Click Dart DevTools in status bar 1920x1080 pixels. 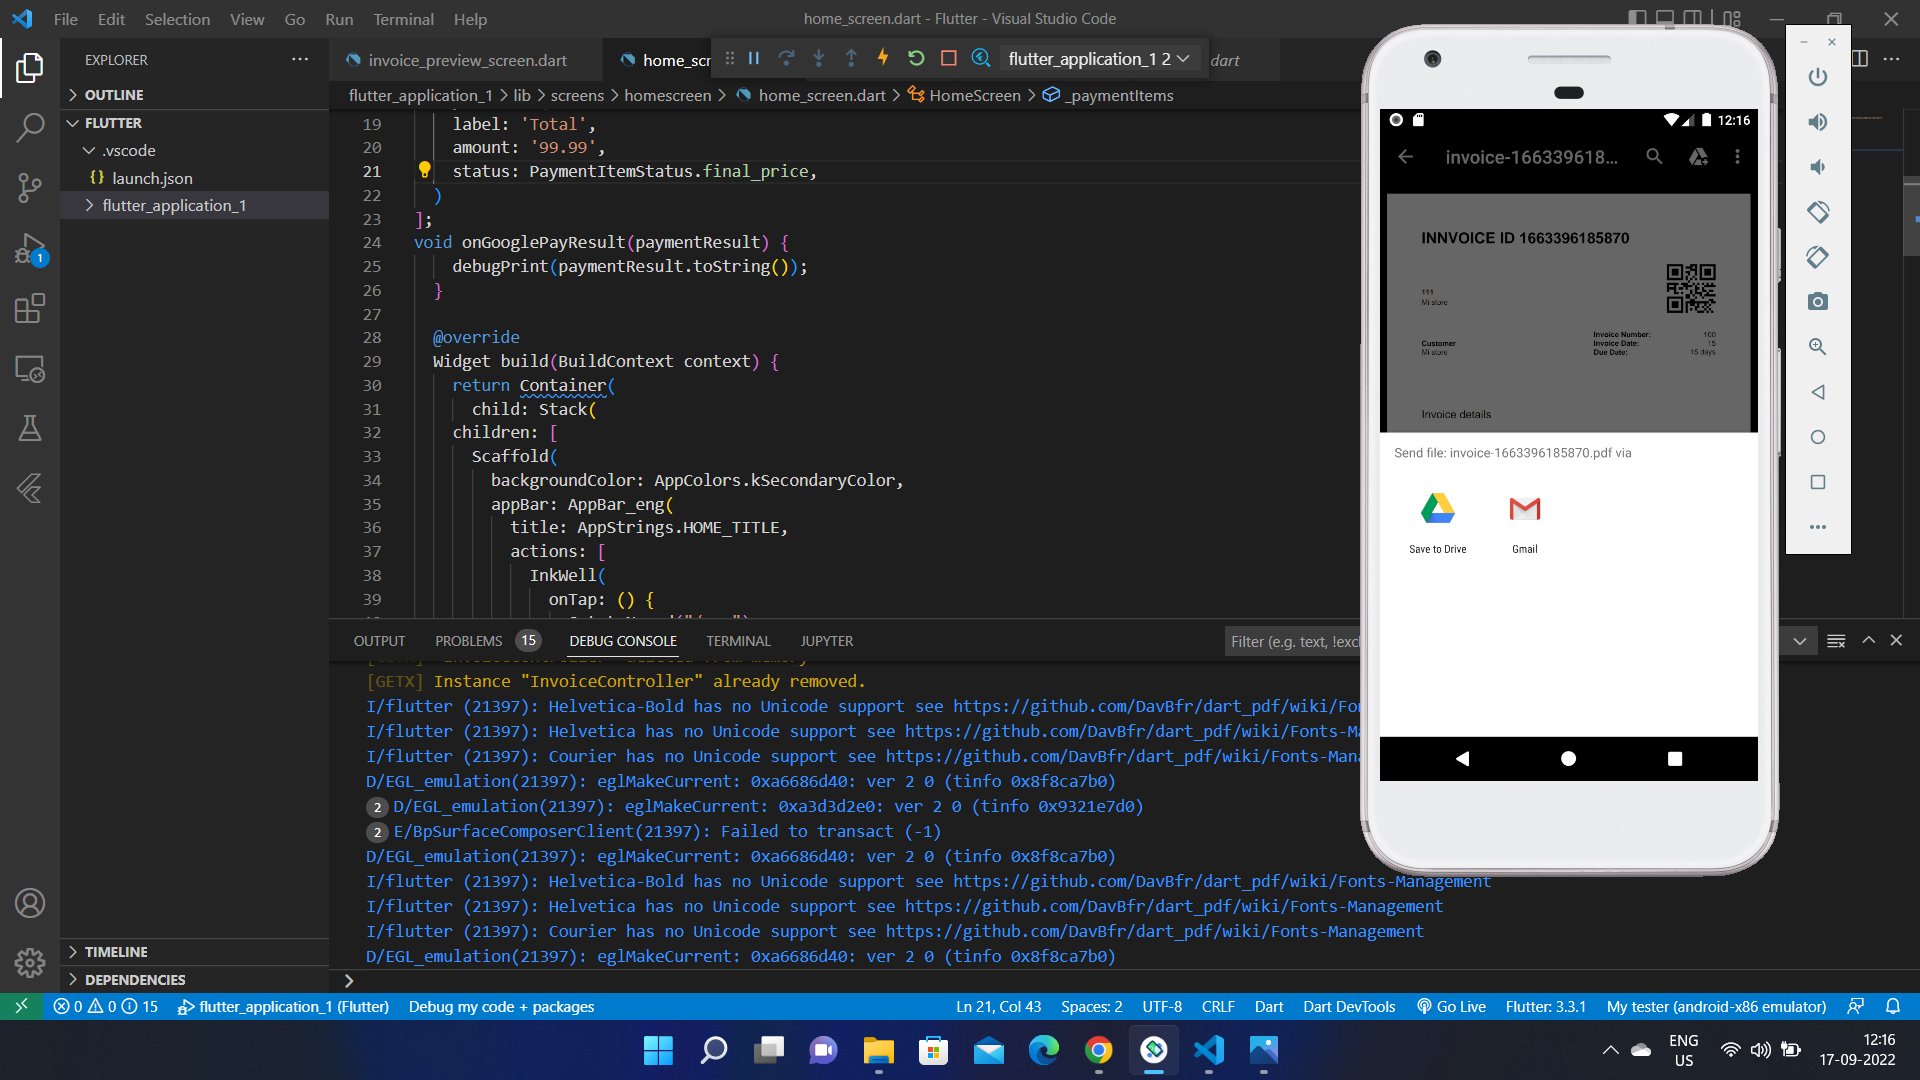click(1349, 1007)
